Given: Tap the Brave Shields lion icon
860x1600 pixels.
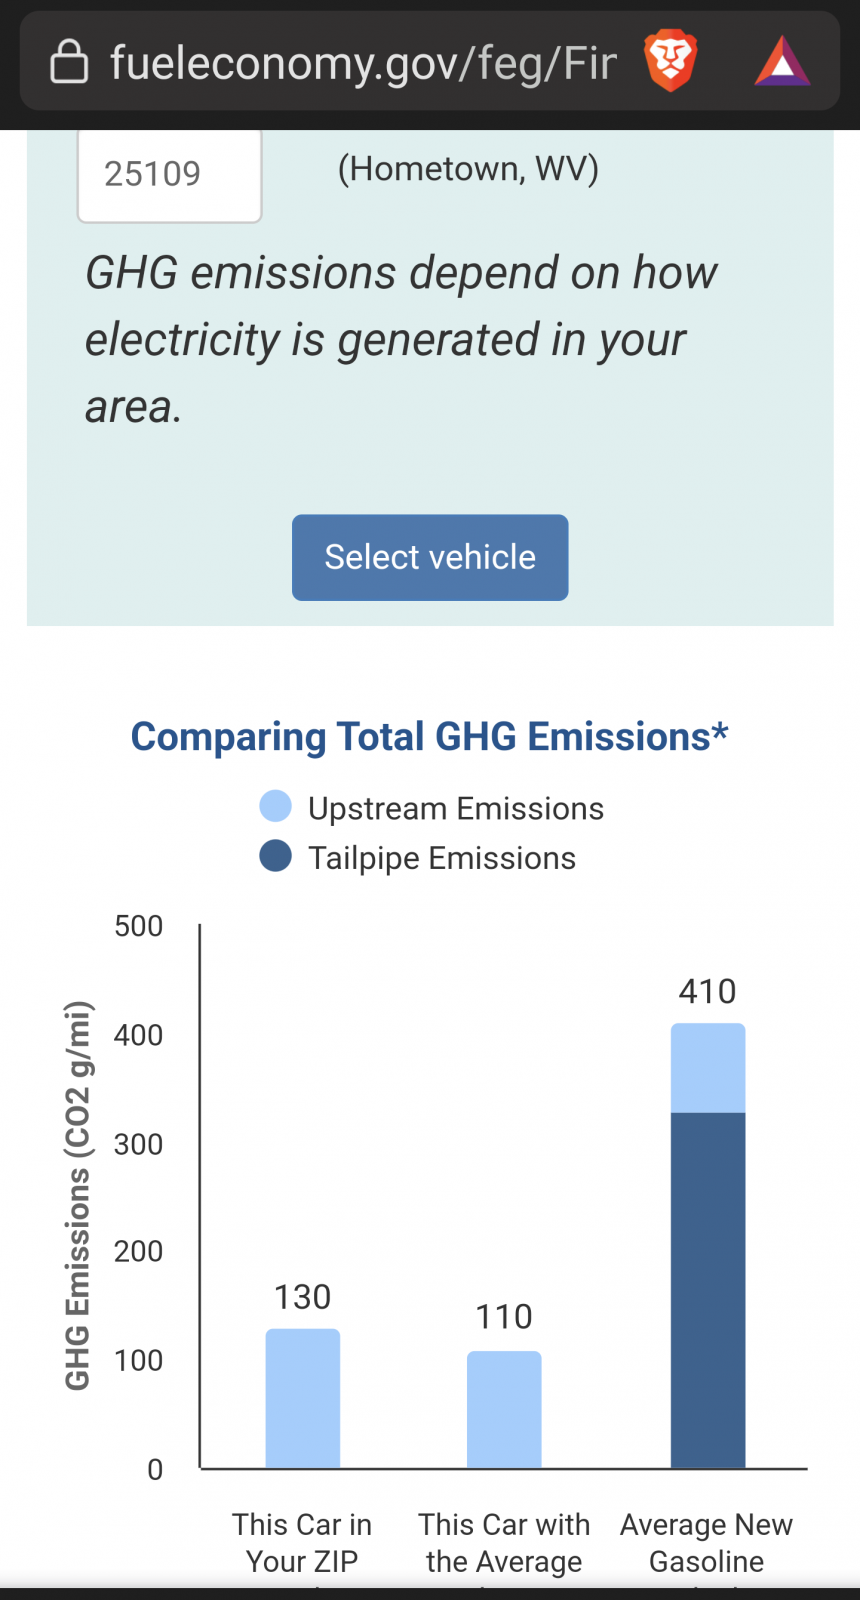Looking at the screenshot, I should (x=670, y=61).
